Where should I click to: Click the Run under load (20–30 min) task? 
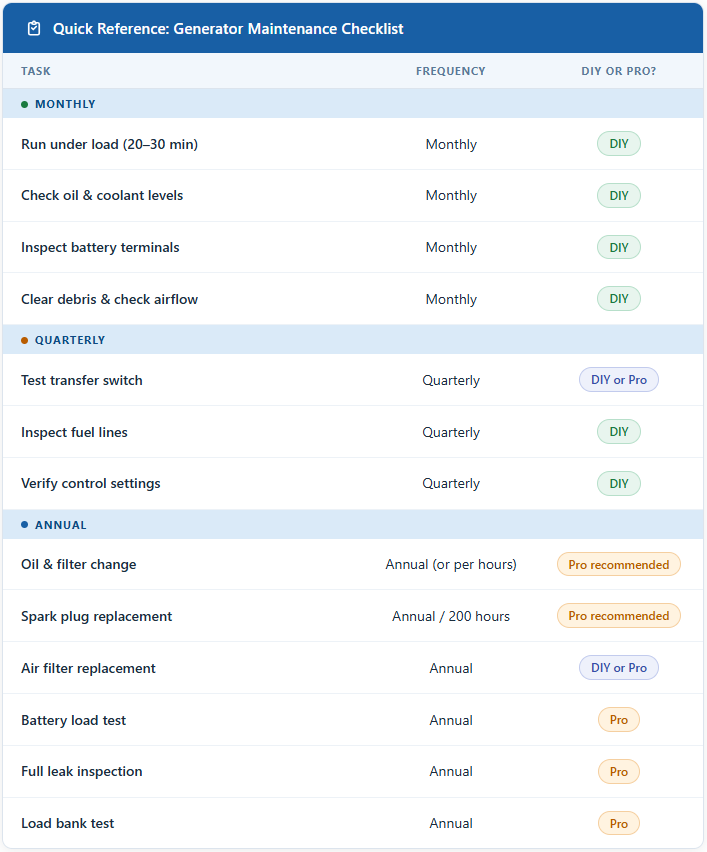[109, 144]
